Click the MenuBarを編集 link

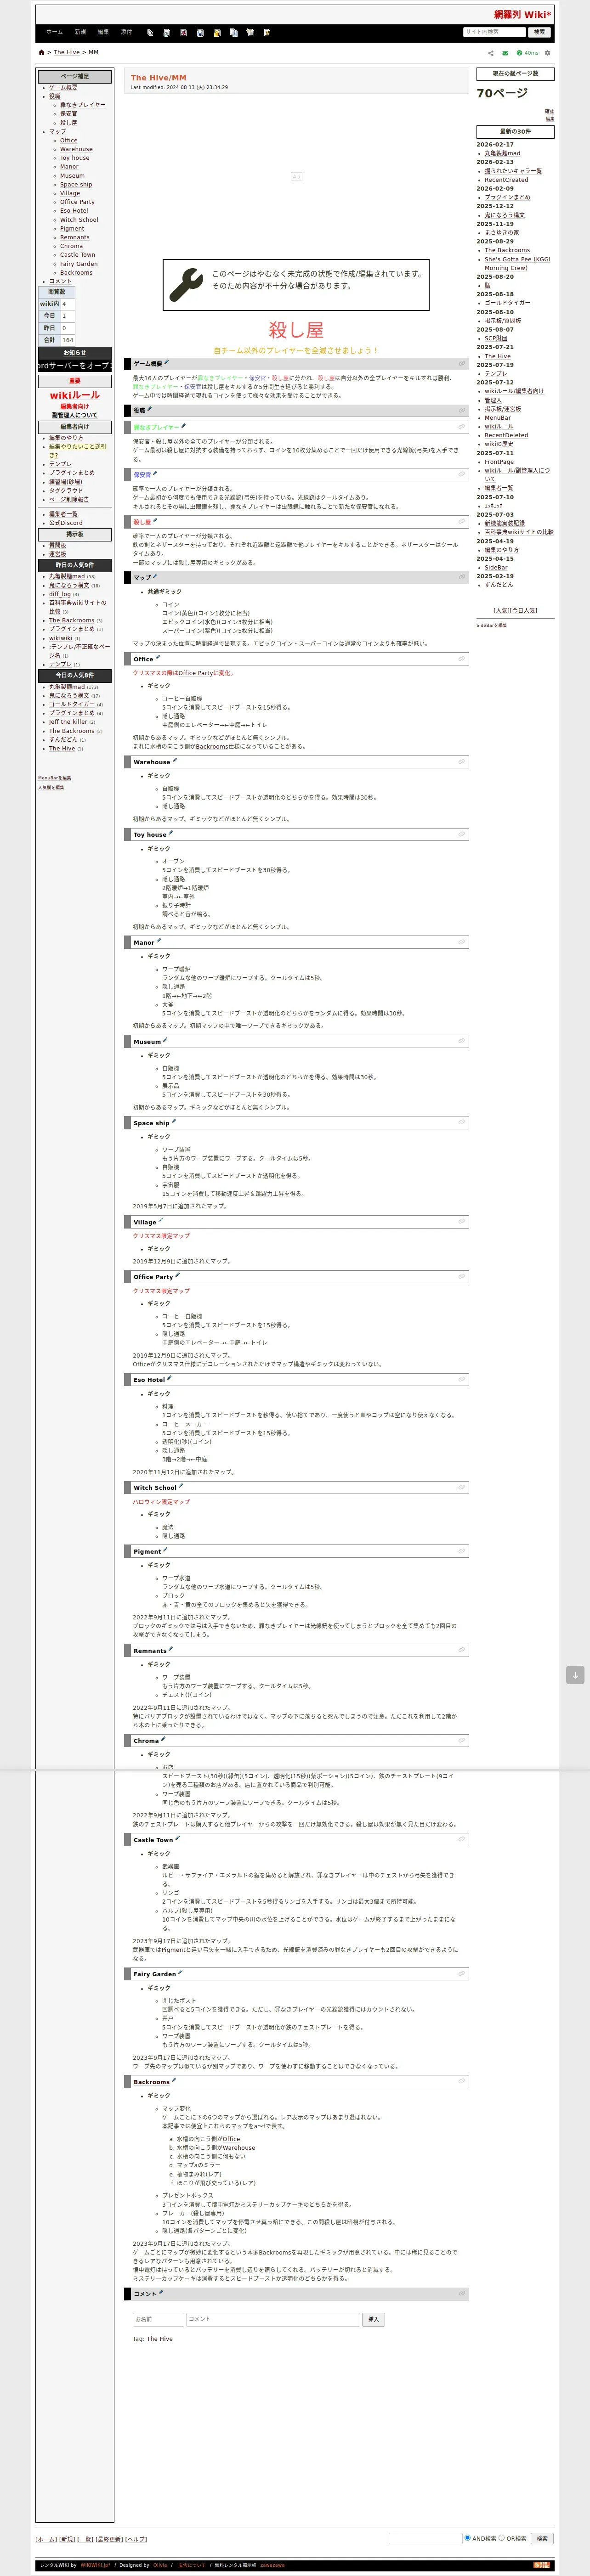(54, 778)
